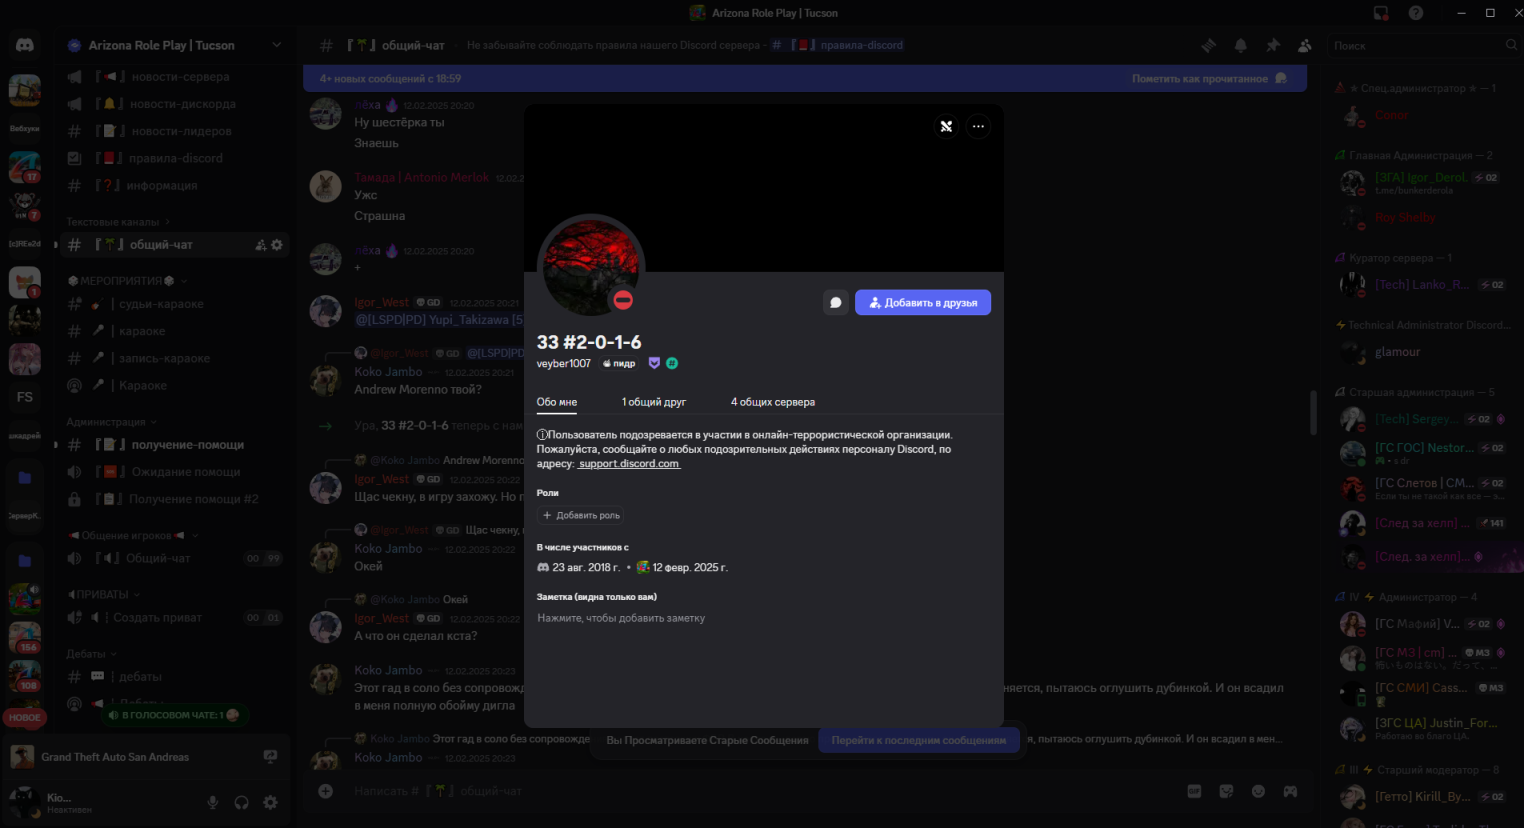
Task: Open gift icon in message bar
Action: [x=1194, y=791]
